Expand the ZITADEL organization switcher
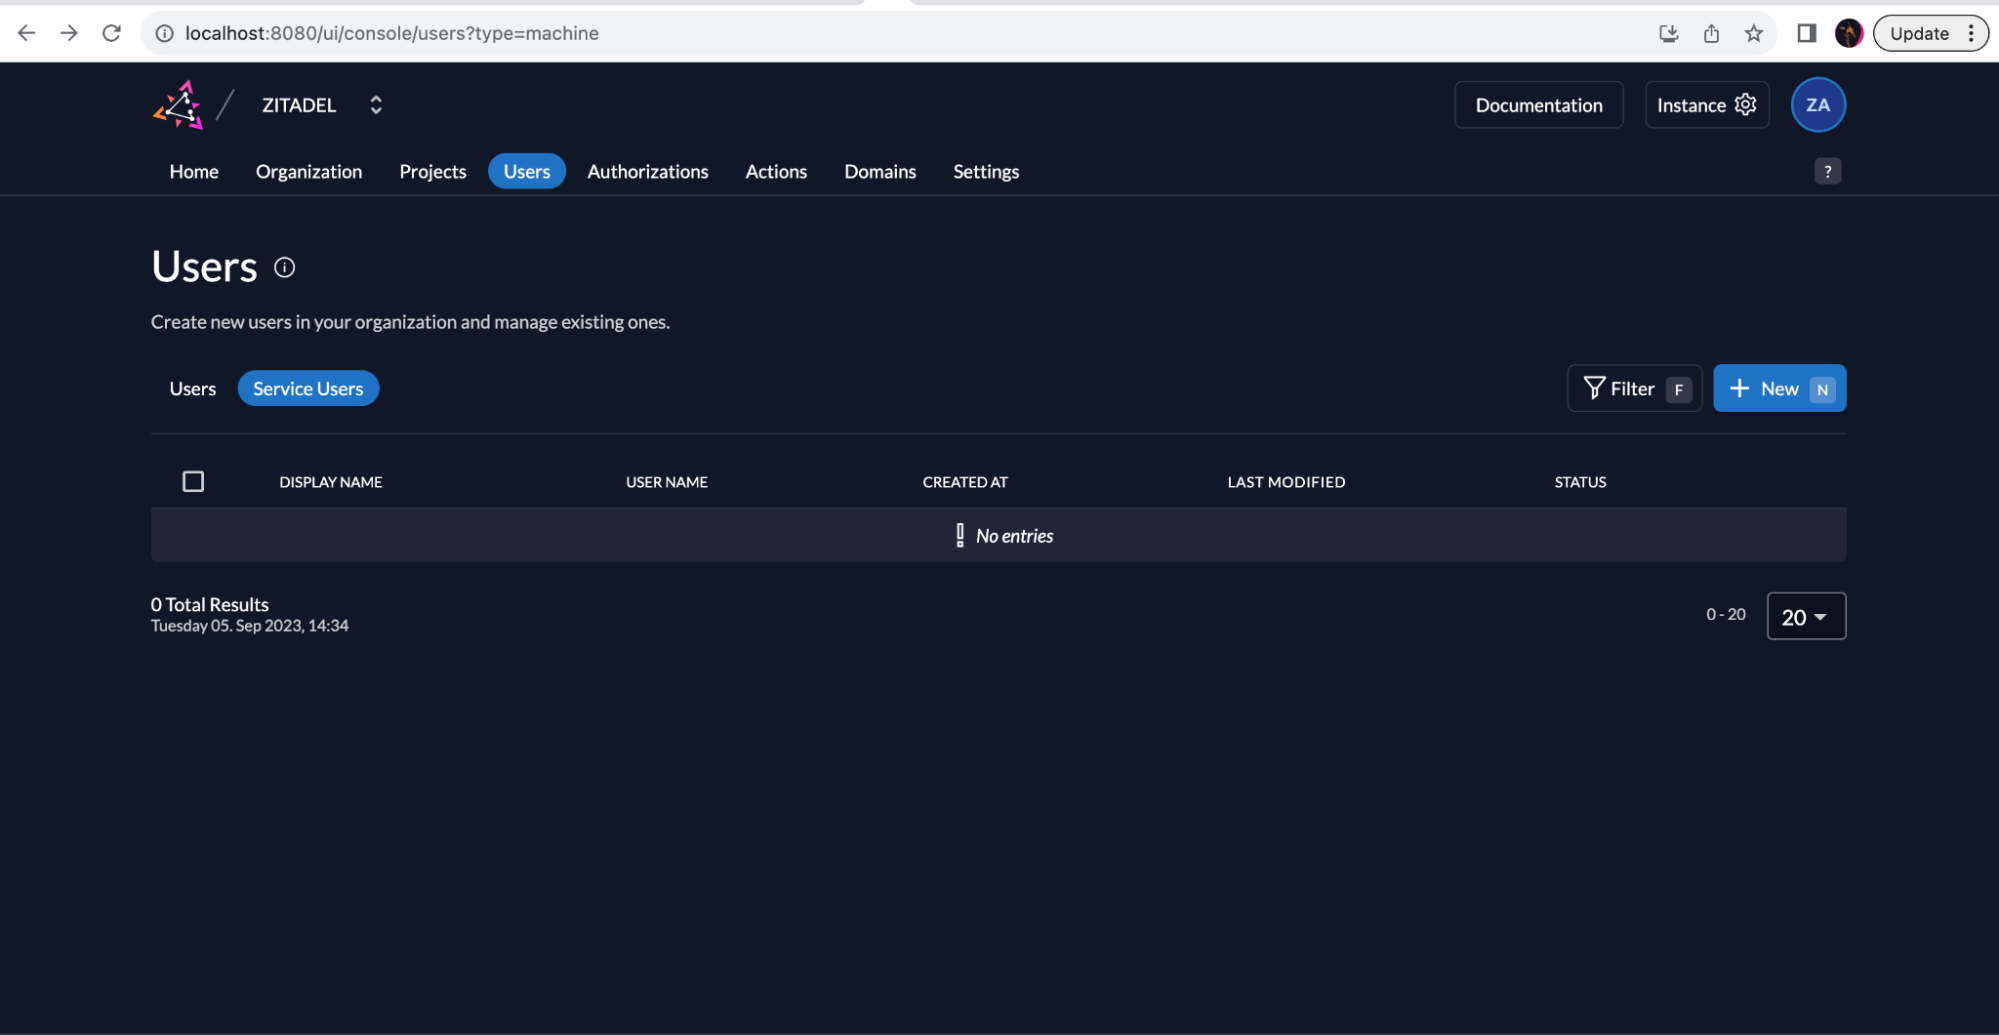This screenshot has height=1035, width=1999. (x=376, y=105)
